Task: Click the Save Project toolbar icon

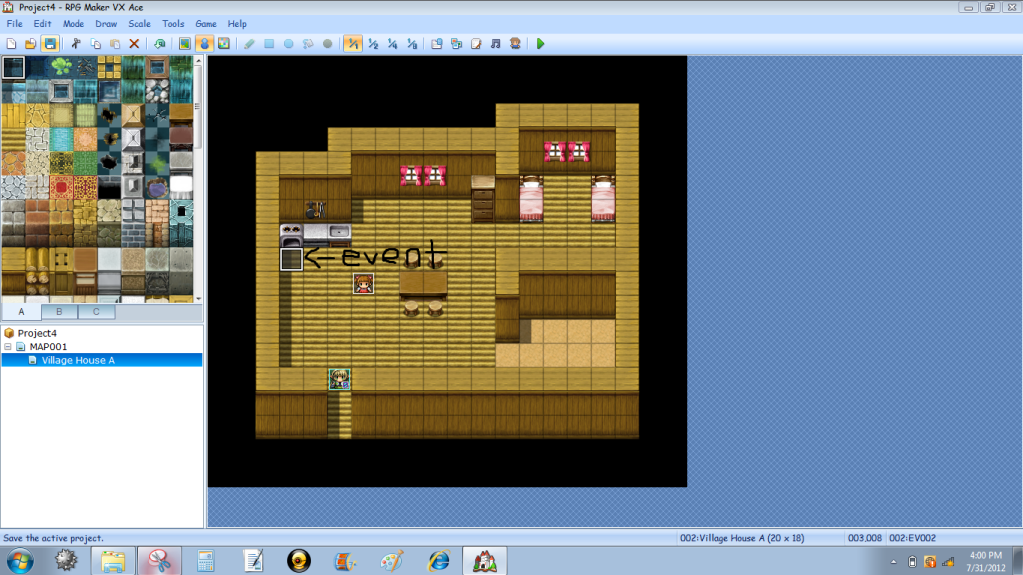Action: click(49, 44)
